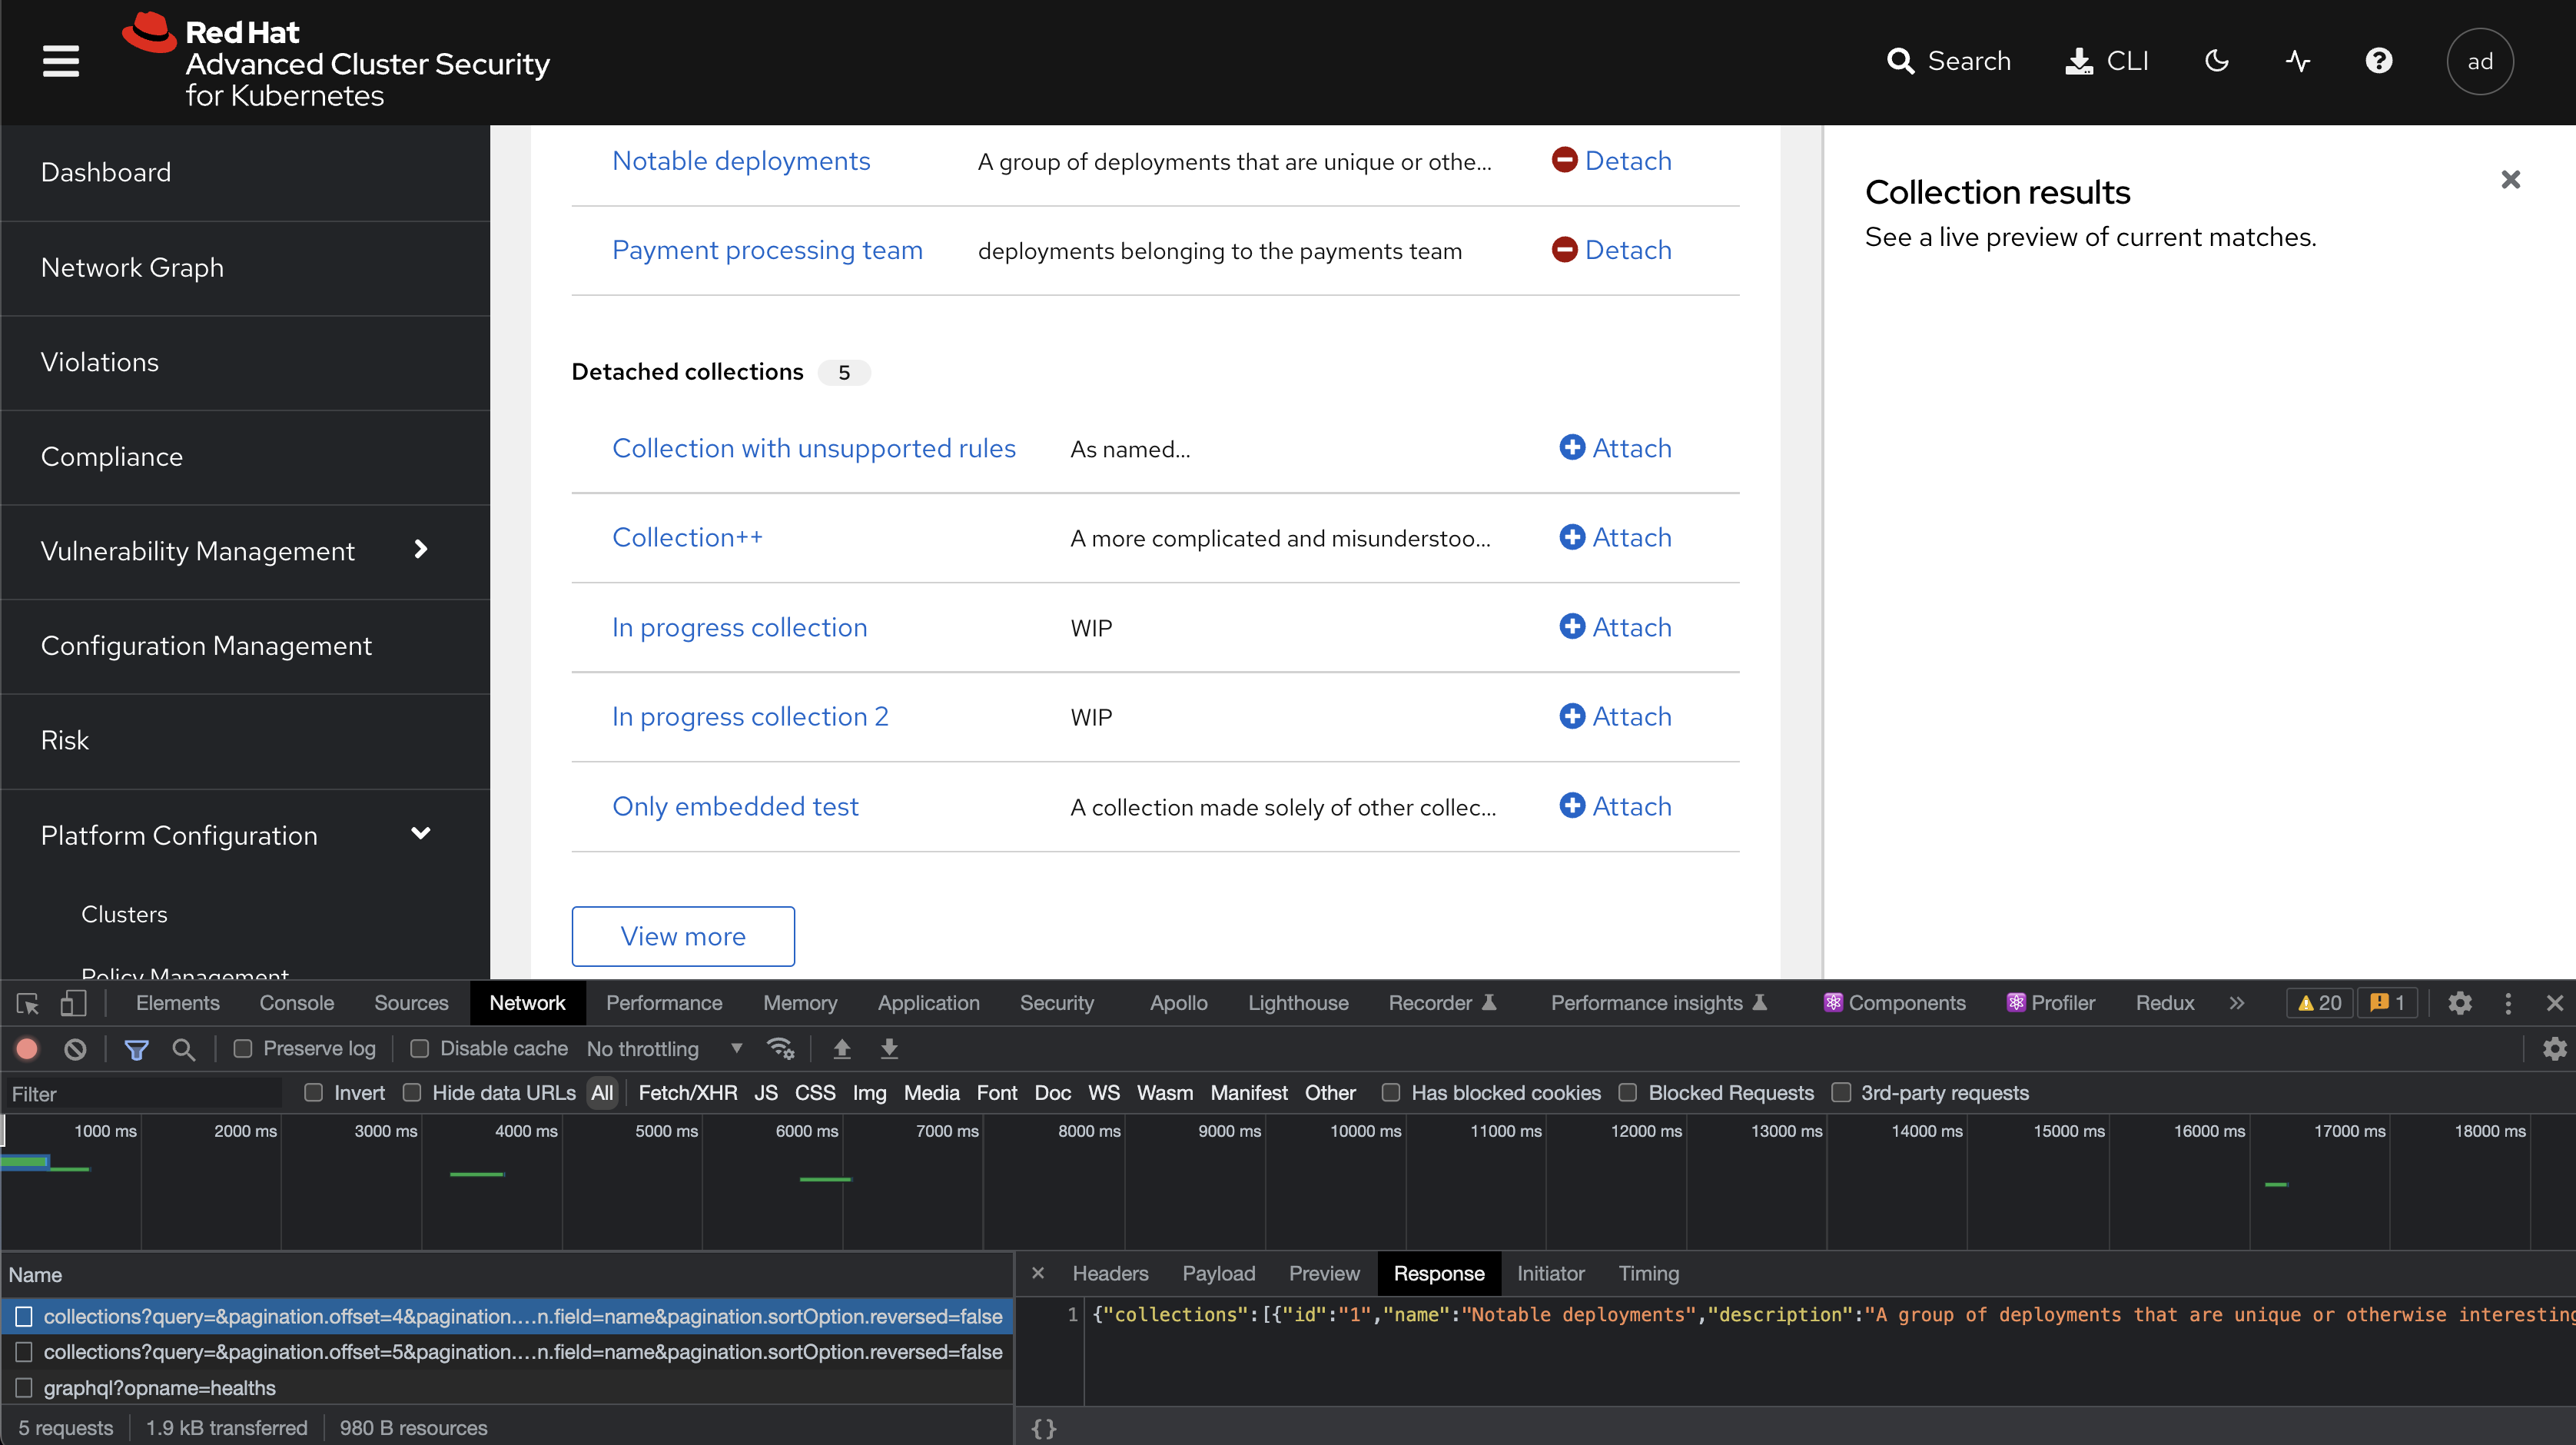Viewport: 2576px width, 1445px height.
Task: Open the DevTools settings gear
Action: [2459, 1003]
